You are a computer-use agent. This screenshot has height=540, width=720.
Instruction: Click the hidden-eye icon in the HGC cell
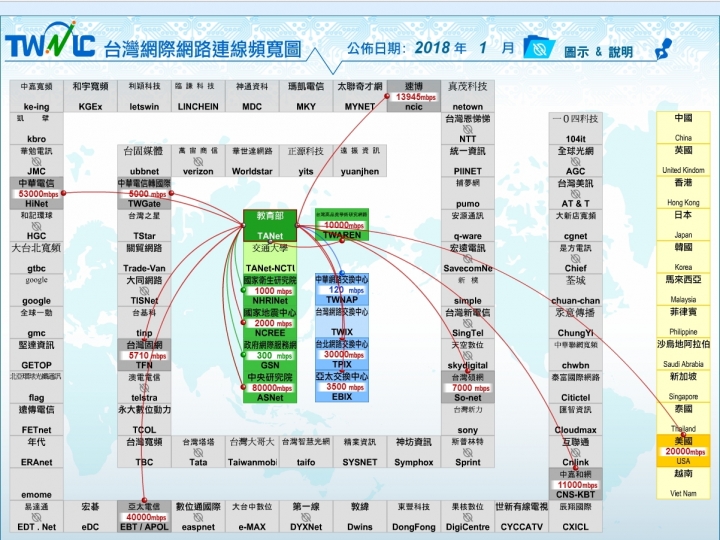(x=36, y=226)
